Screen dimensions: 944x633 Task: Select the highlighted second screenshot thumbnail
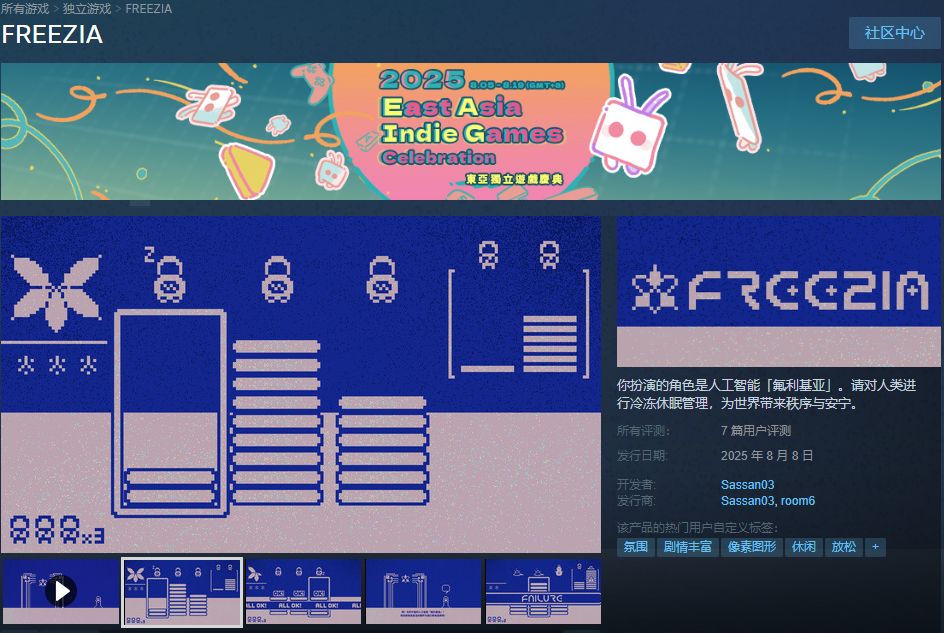pos(182,591)
